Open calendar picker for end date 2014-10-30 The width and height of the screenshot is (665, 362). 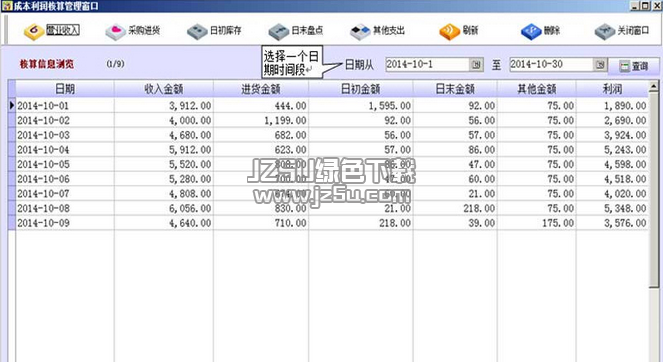(600, 64)
